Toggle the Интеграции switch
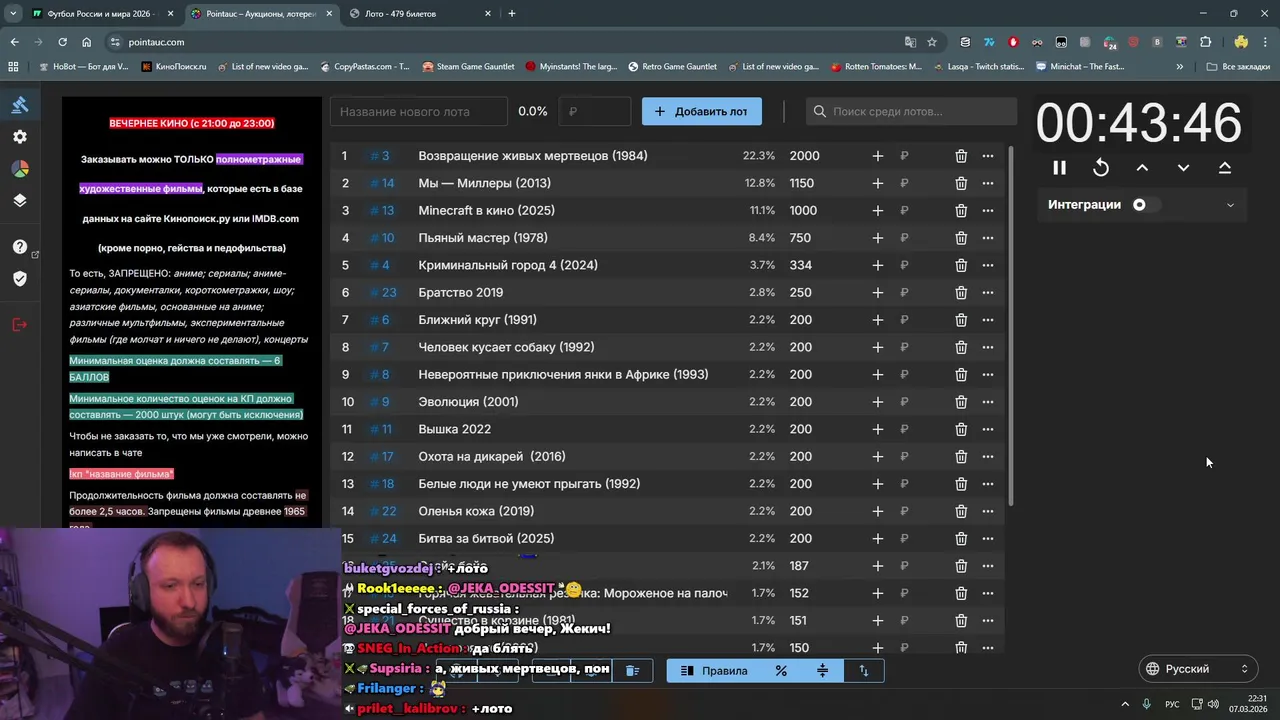 tap(1146, 204)
